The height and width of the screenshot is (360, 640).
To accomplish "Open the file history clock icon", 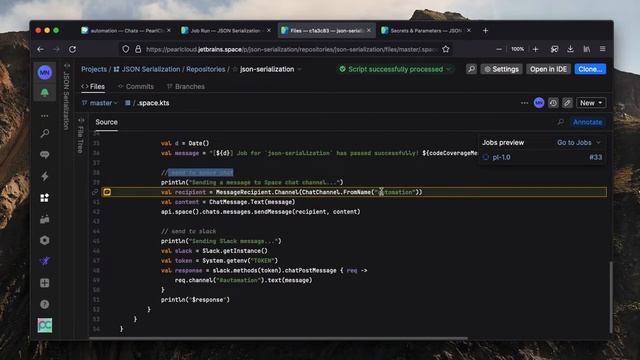I will [x=553, y=103].
